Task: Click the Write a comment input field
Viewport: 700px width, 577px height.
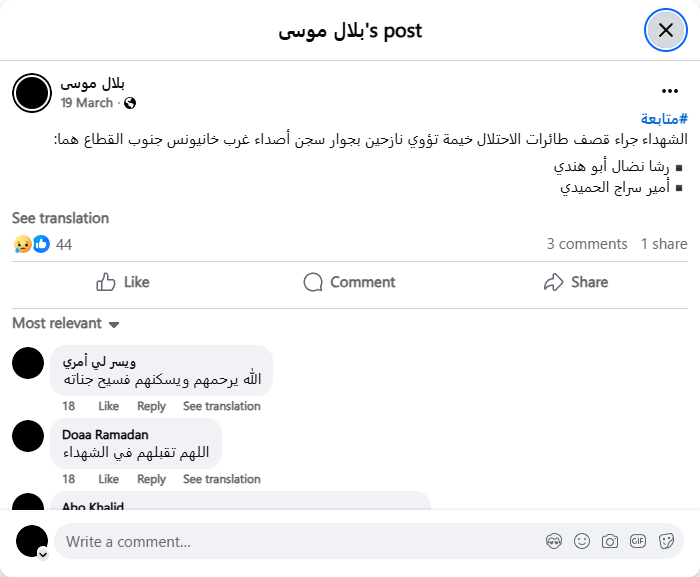Action: coord(300,541)
